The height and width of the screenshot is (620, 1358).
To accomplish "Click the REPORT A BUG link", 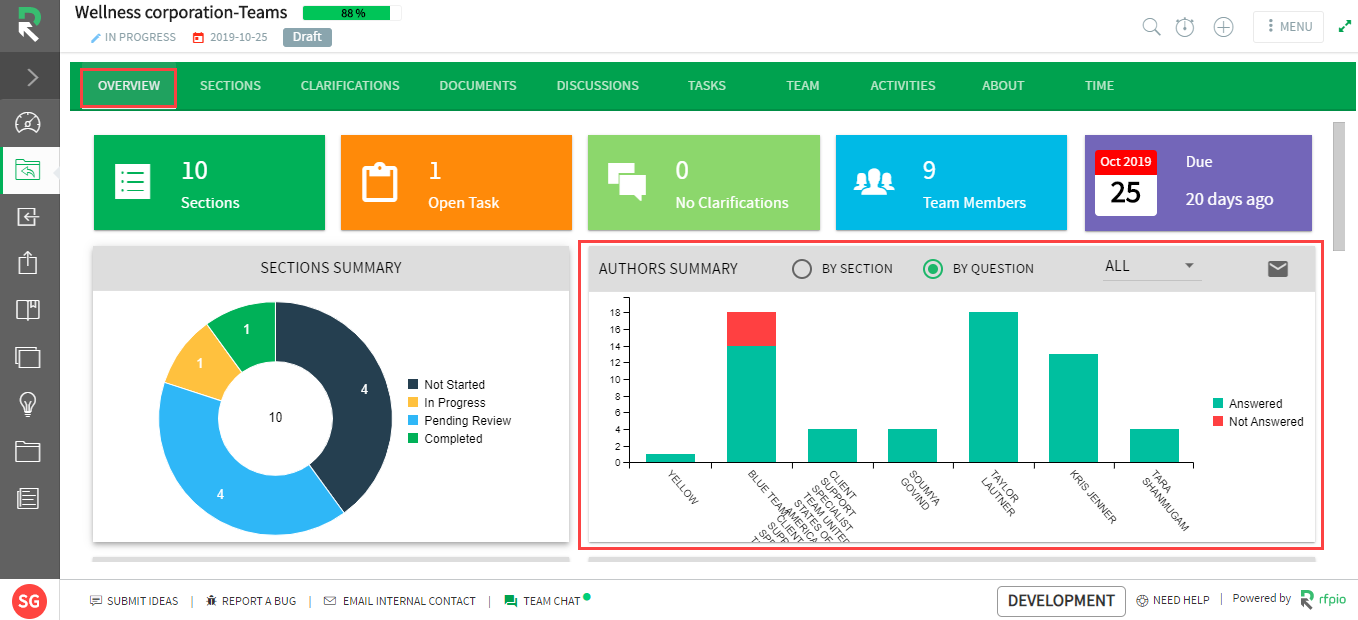I will (251, 601).
